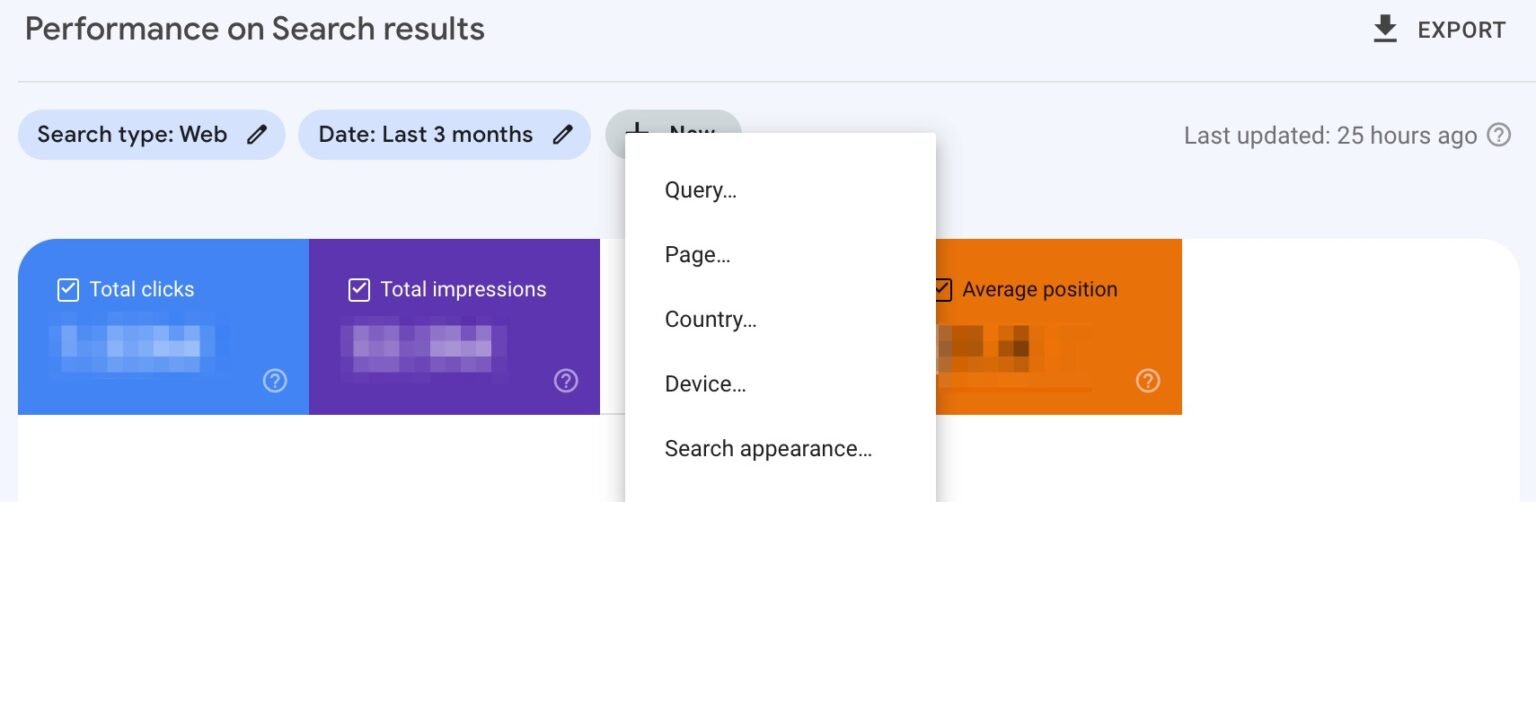Open the help icon on Average position card
The width and height of the screenshot is (1536, 713).
click(x=1147, y=381)
